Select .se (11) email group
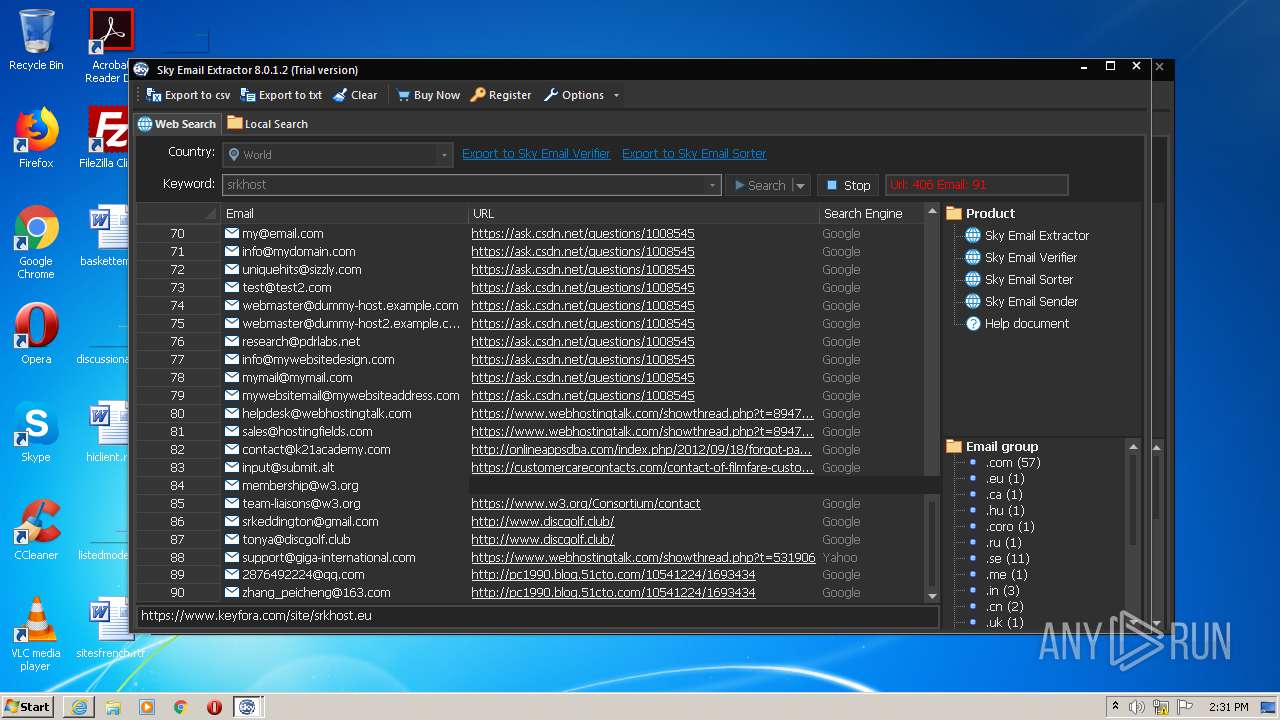This screenshot has height=720, width=1280. (x=1008, y=558)
